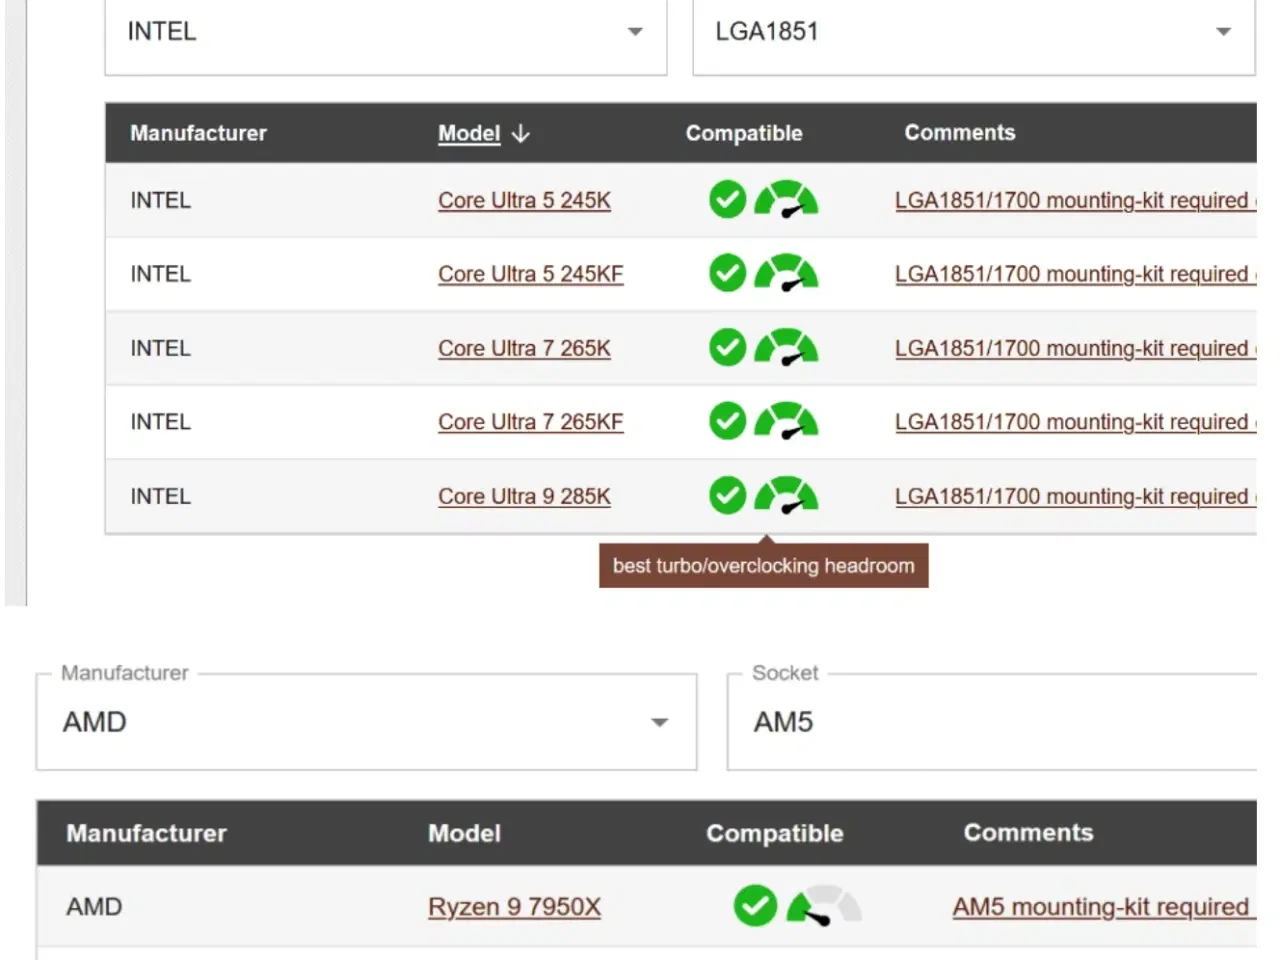The height and width of the screenshot is (960, 1280).
Task: Open the AM5 socket dropdown
Action: 992,722
